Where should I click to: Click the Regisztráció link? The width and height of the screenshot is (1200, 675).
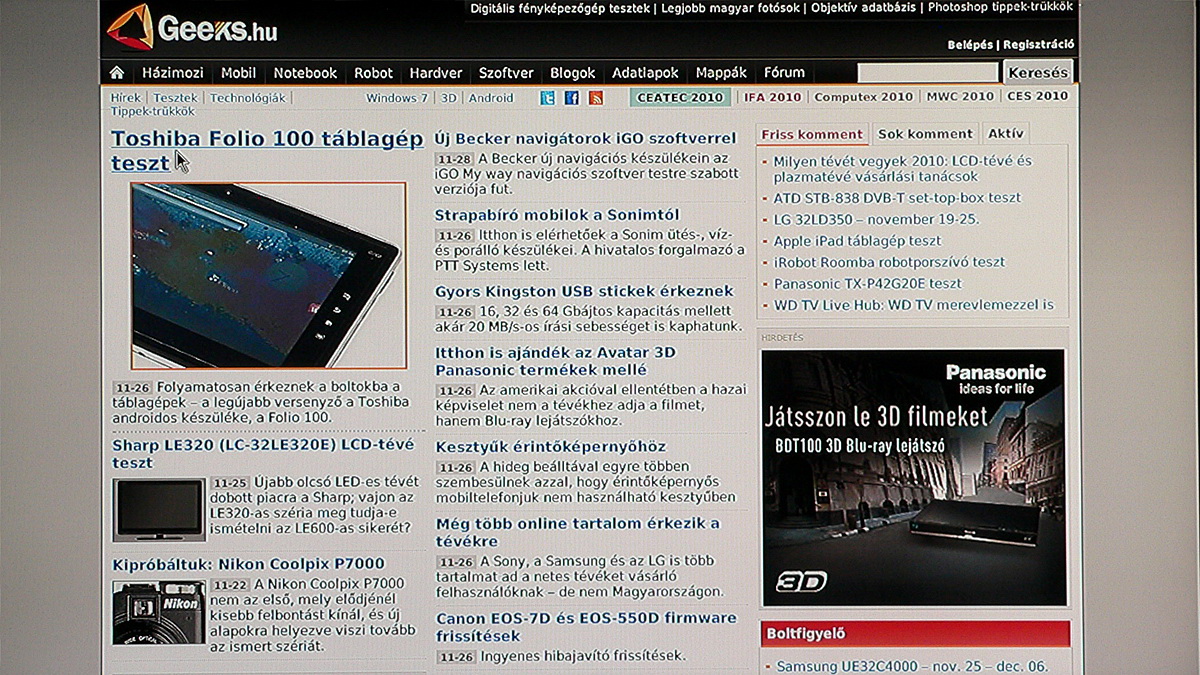pos(1039,45)
